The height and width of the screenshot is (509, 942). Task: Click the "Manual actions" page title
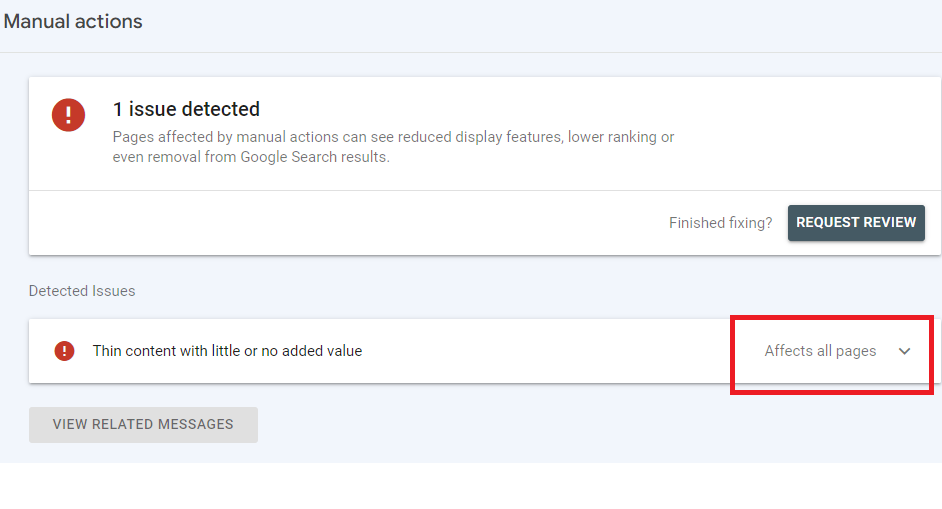tap(73, 21)
